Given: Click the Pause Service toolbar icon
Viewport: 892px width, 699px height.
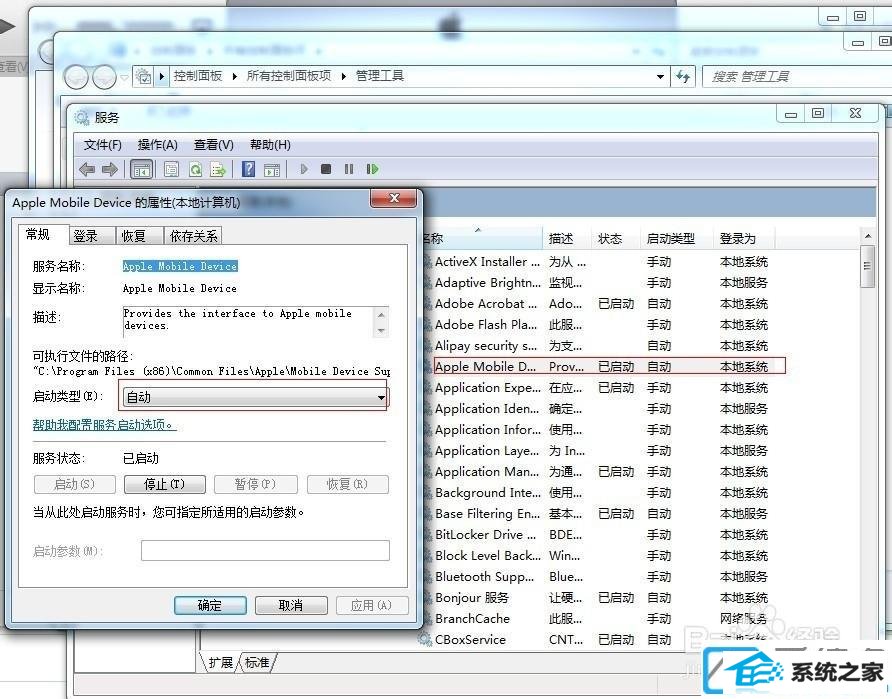Looking at the screenshot, I should point(349,169).
